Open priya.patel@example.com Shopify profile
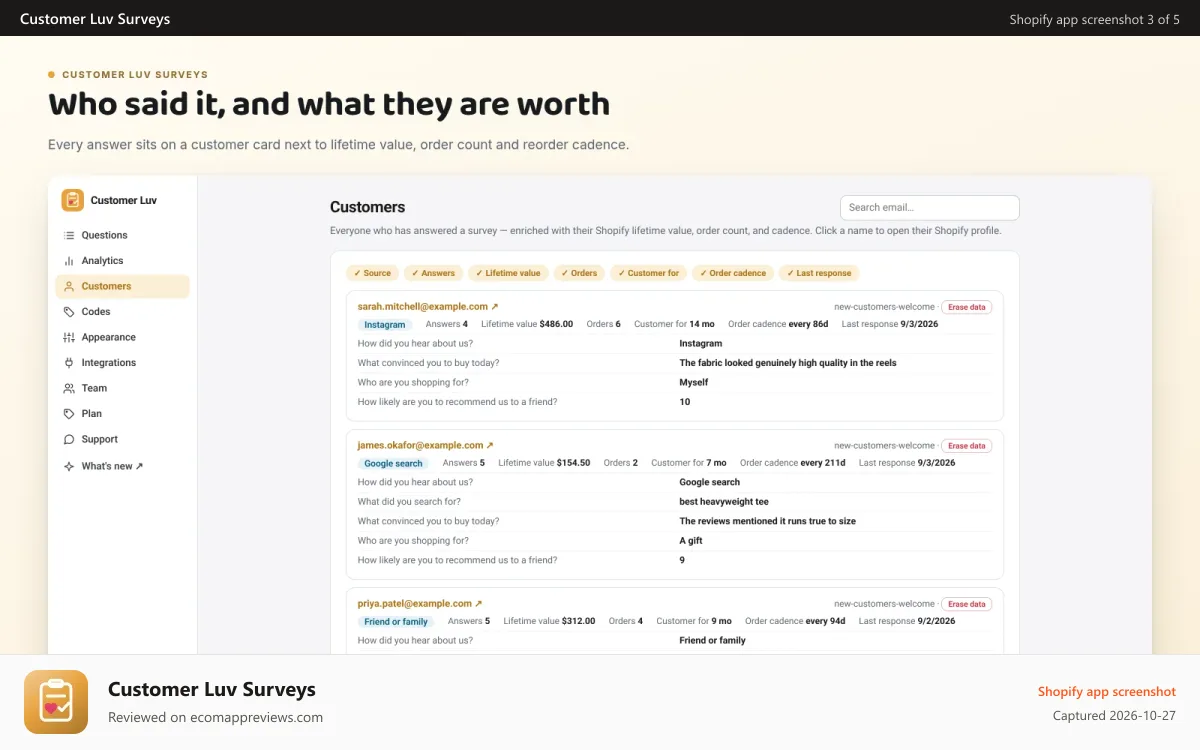 [x=420, y=604]
